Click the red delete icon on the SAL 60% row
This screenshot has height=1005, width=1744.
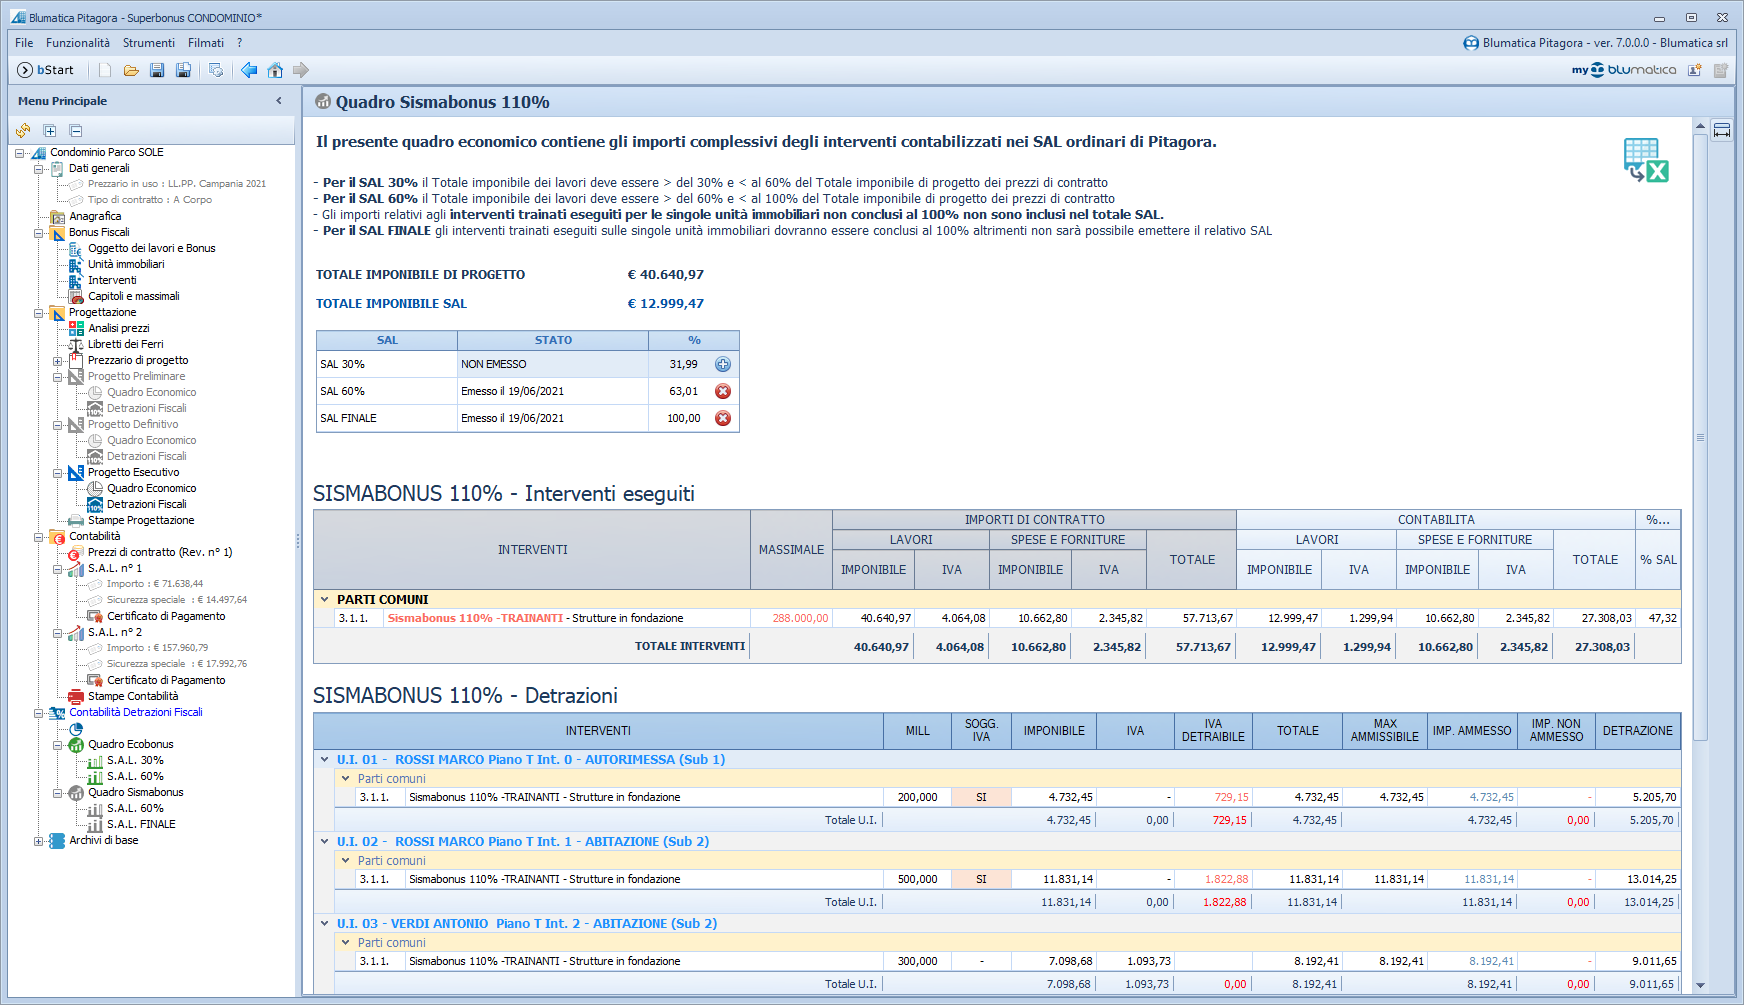(x=723, y=391)
